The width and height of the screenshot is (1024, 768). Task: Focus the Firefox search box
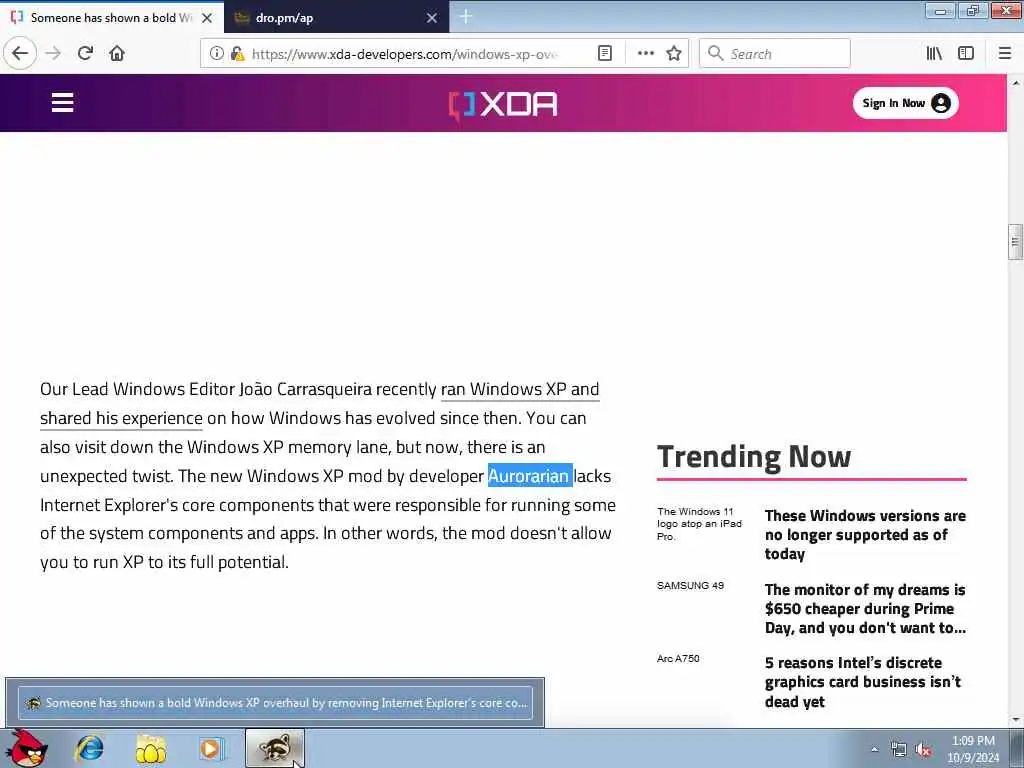[x=775, y=54]
